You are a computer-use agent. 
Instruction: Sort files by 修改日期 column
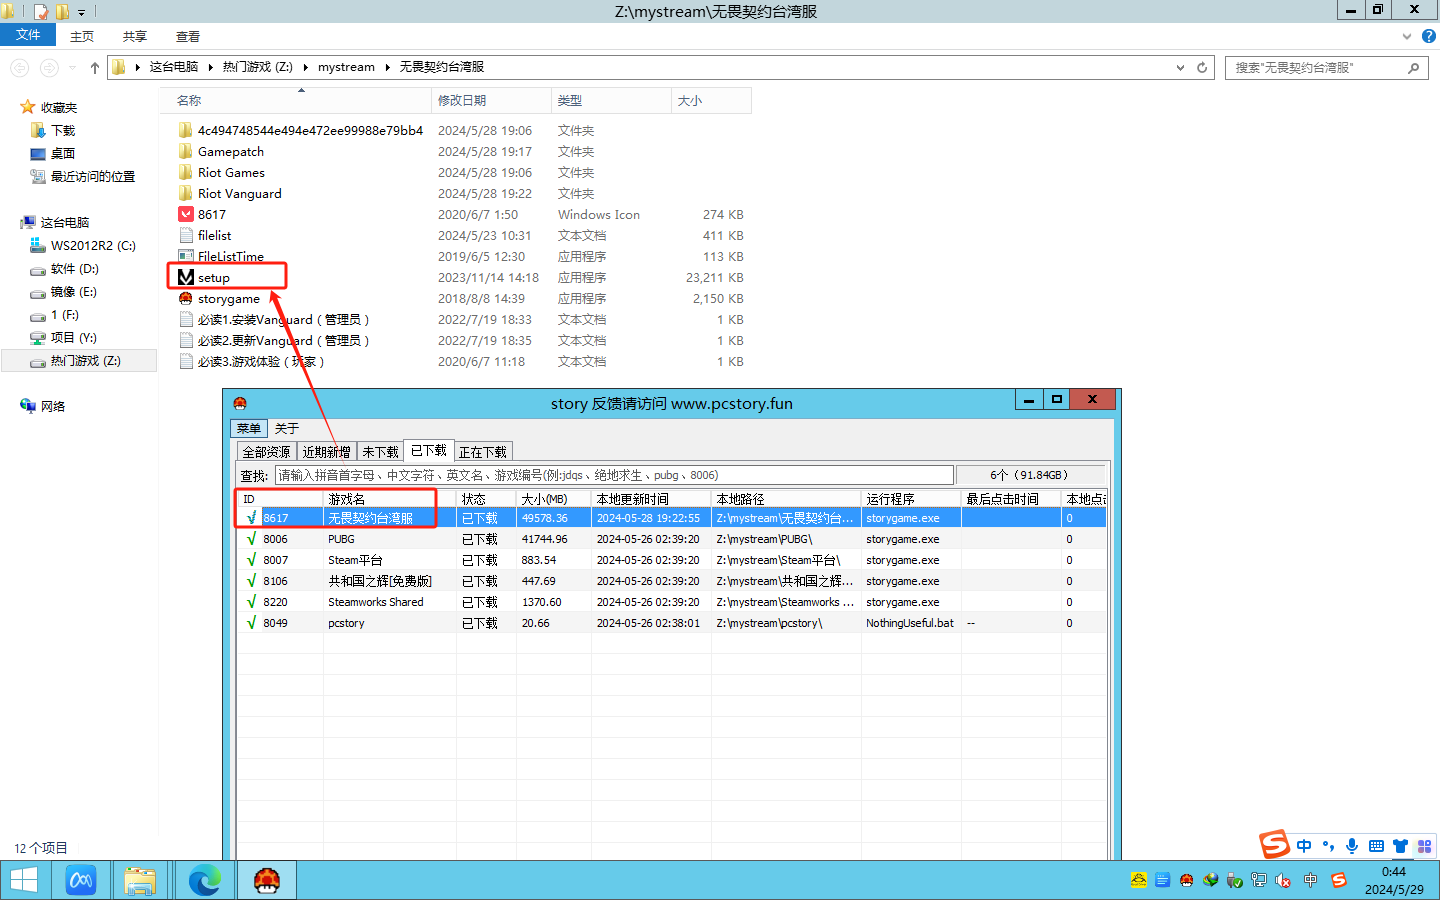(491, 100)
